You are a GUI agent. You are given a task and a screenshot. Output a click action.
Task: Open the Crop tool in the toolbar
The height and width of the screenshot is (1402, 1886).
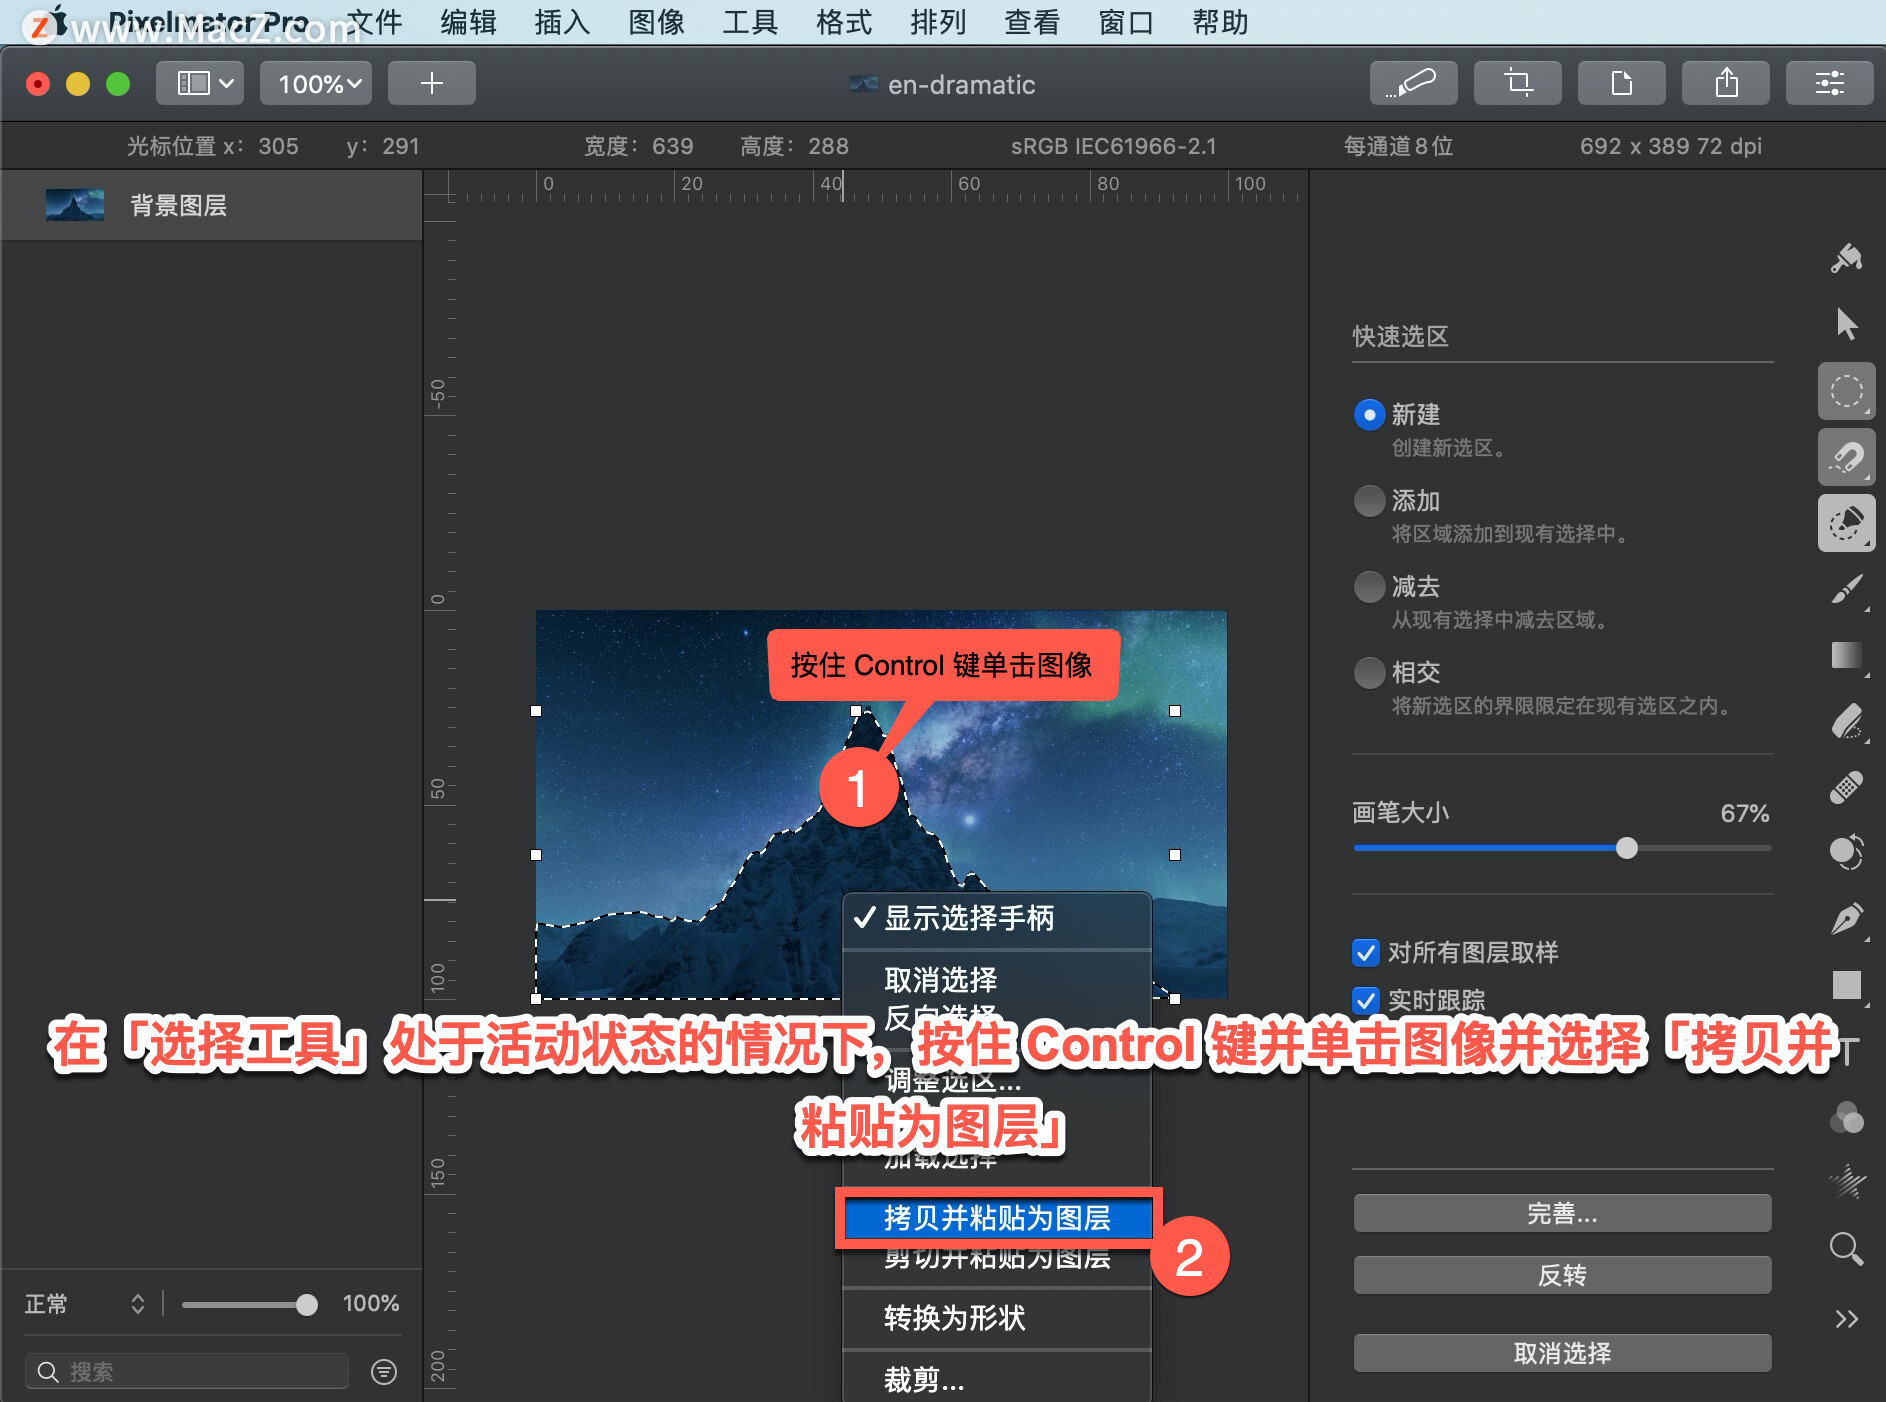point(1517,83)
